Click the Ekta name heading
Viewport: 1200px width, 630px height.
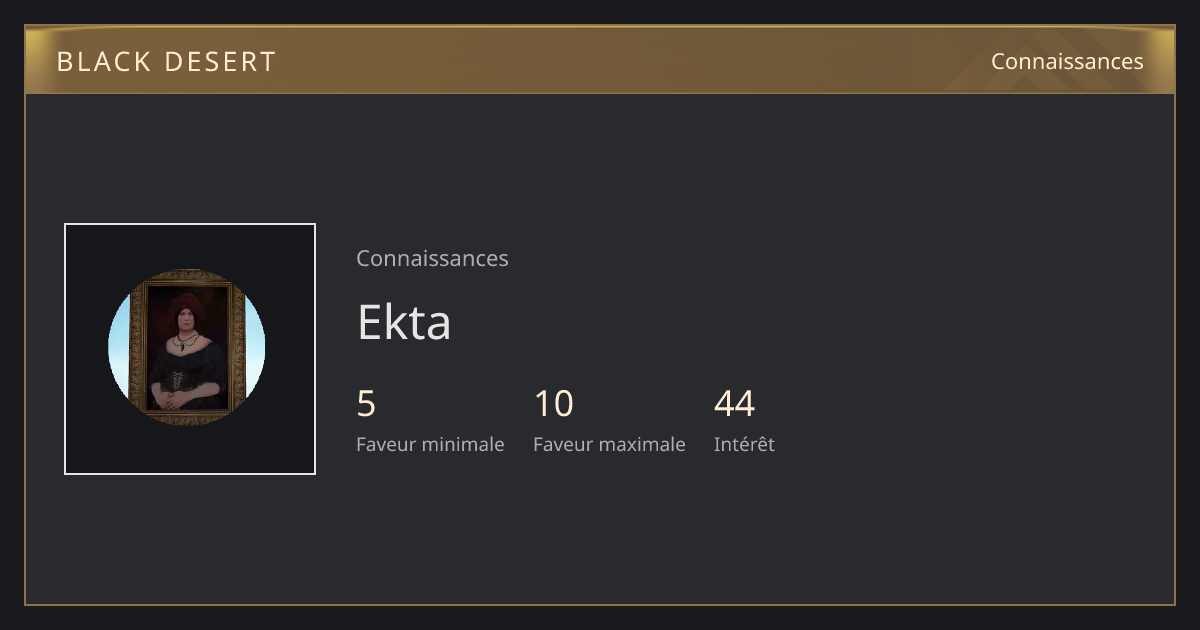[x=404, y=322]
